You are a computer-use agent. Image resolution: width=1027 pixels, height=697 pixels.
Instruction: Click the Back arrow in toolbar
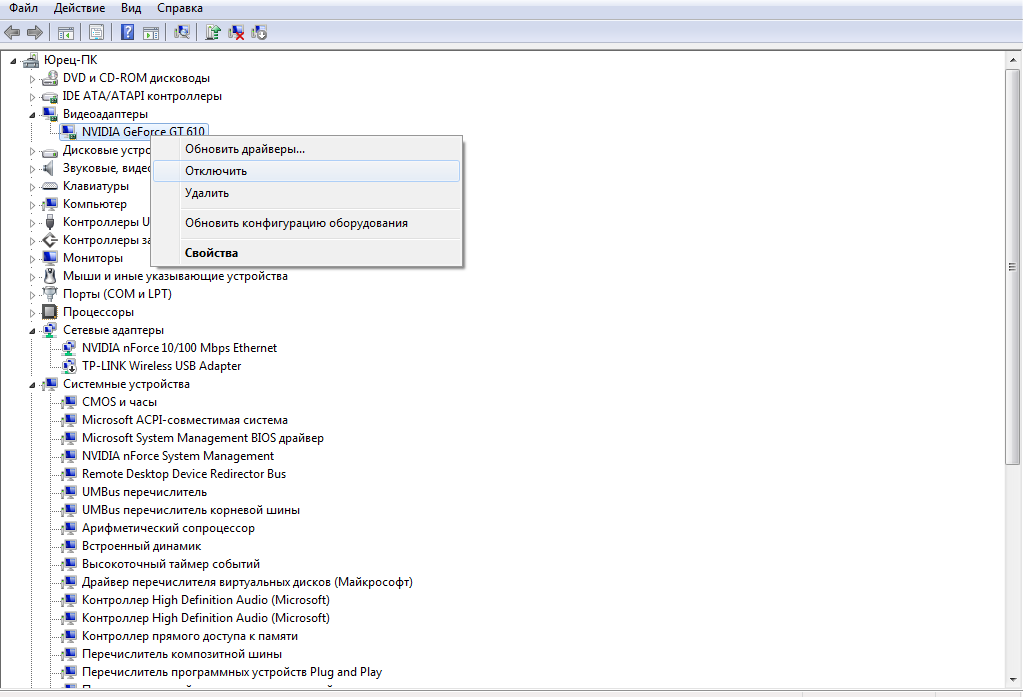click(12, 32)
